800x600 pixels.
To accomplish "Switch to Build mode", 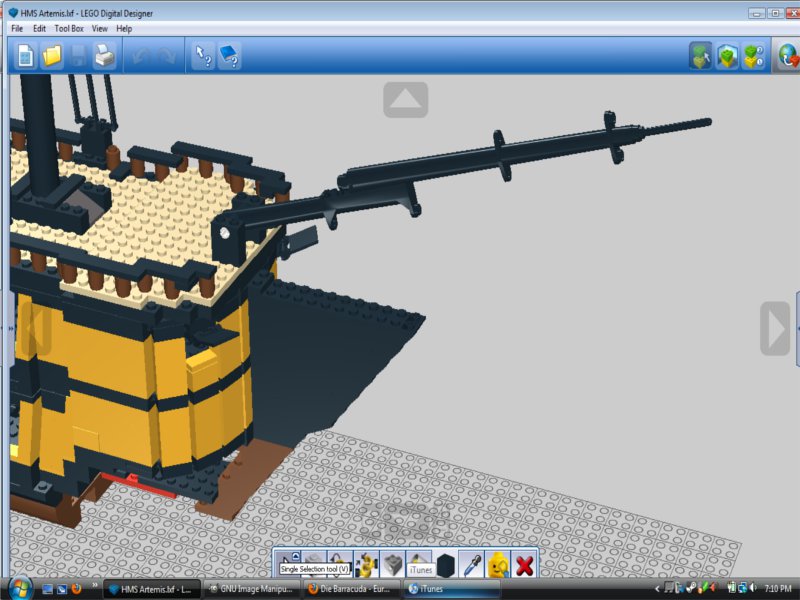I will [701, 56].
